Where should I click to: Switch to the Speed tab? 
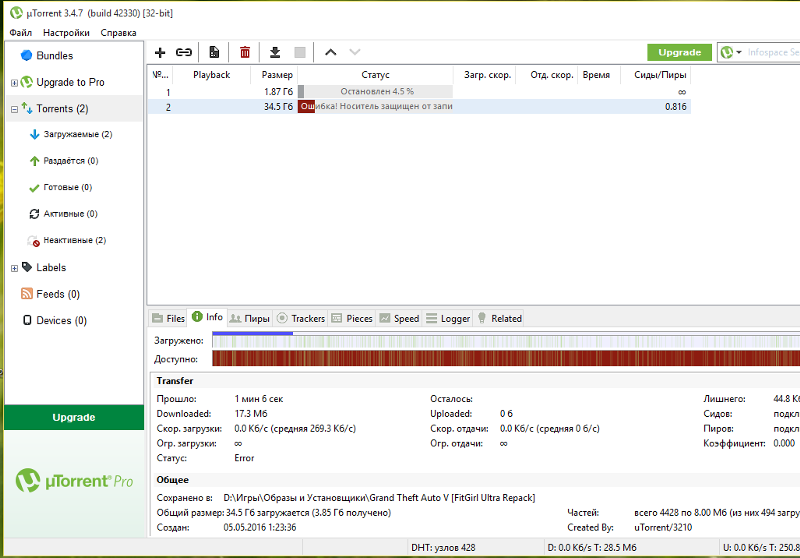399,318
